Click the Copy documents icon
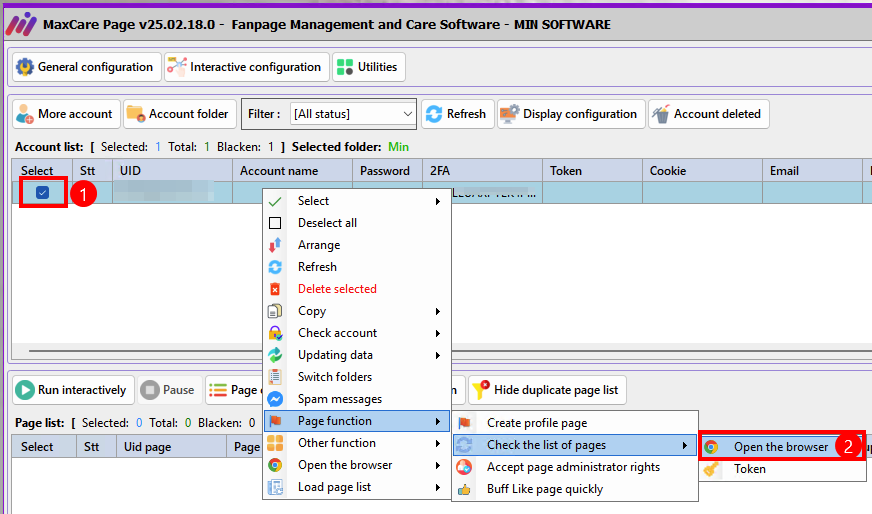Viewport: 872px width, 514px height. (275, 311)
